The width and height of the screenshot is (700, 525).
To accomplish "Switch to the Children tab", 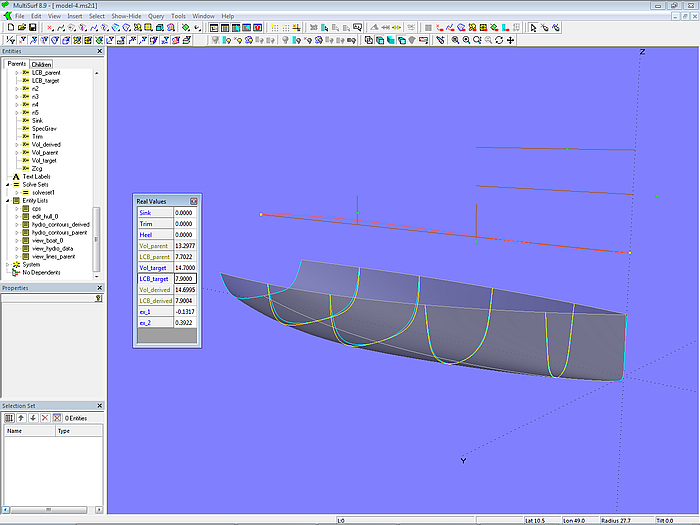I will point(41,64).
